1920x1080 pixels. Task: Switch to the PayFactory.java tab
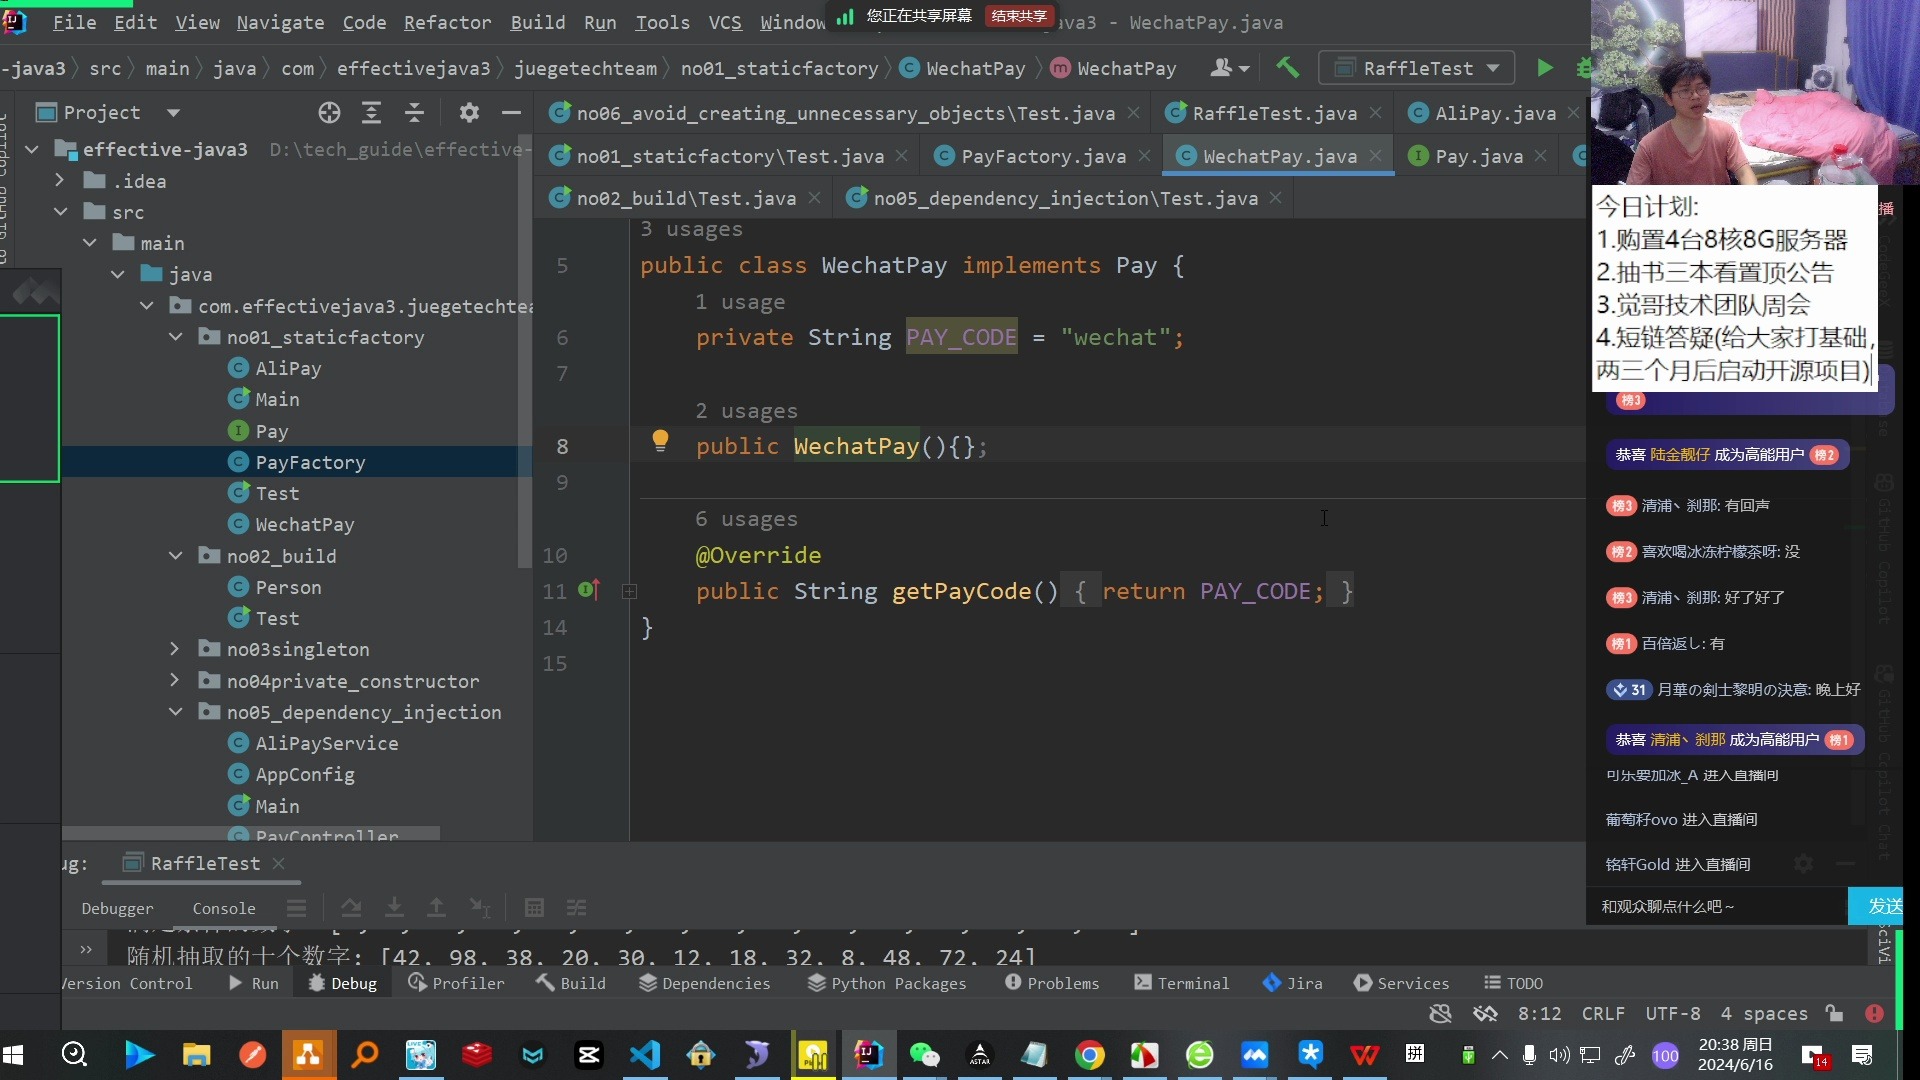point(1043,156)
